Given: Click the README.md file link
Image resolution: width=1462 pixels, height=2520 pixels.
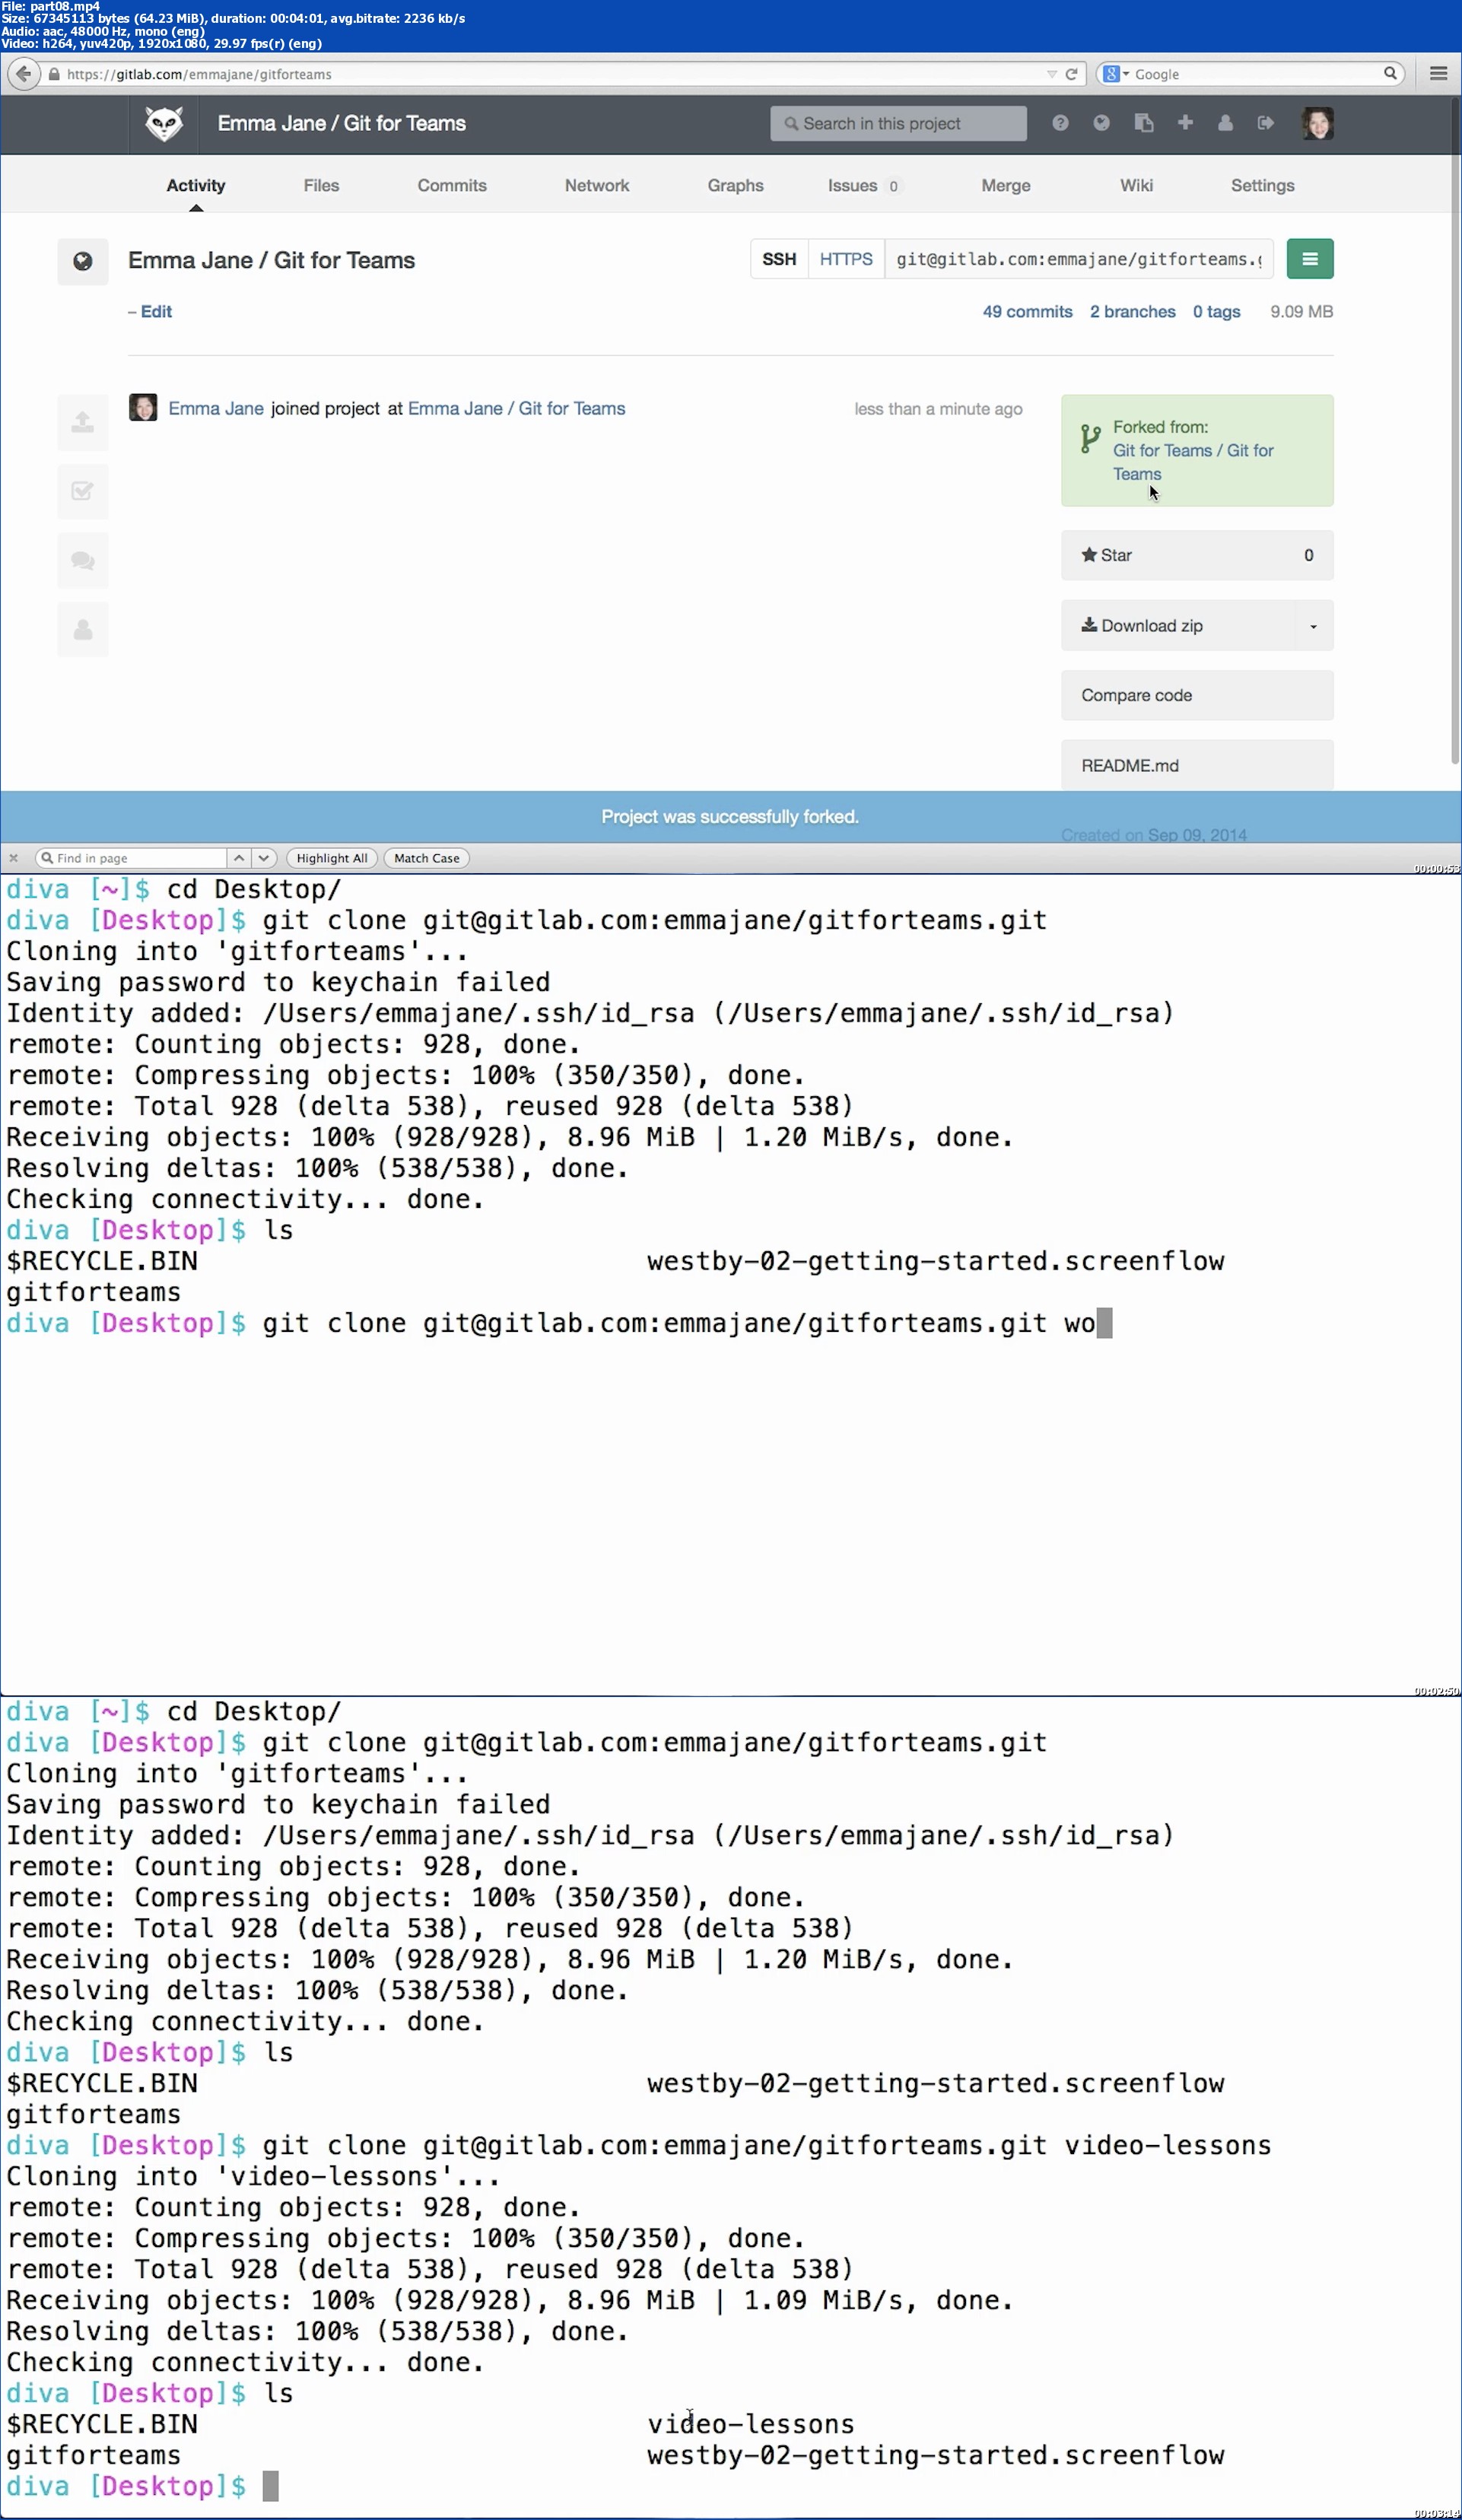Looking at the screenshot, I should pyautogui.click(x=1130, y=764).
